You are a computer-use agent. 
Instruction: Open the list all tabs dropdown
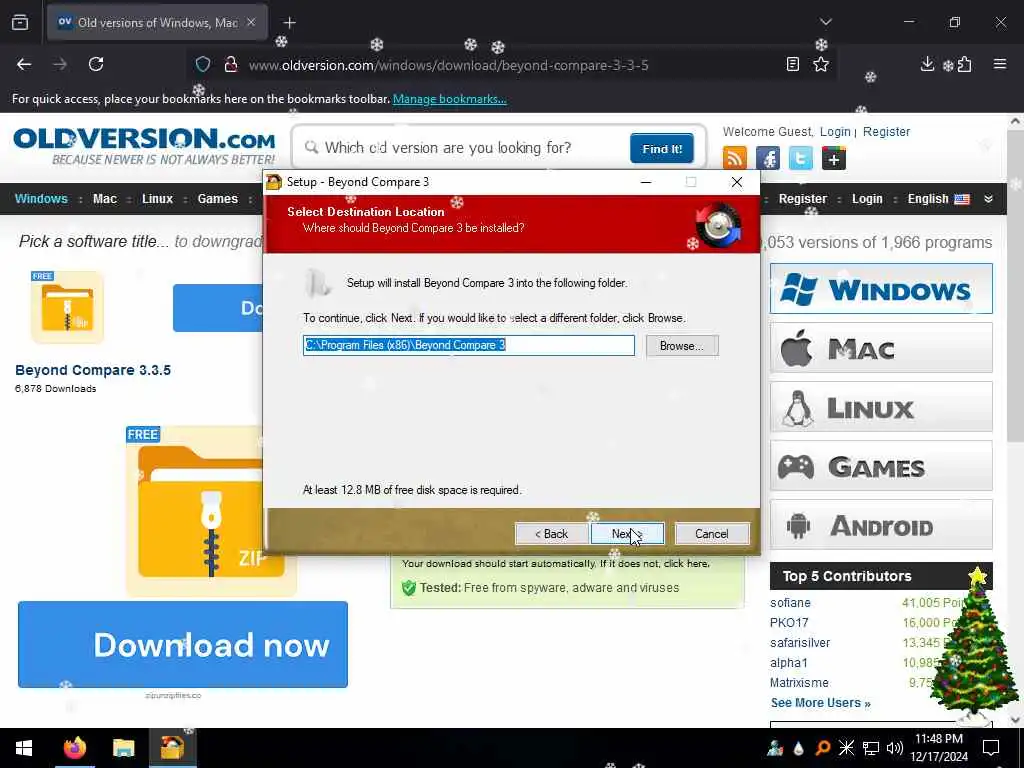pos(825,22)
